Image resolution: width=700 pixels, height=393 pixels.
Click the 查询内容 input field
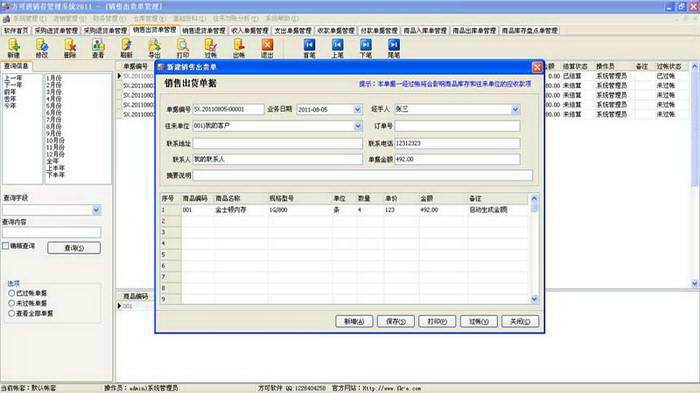(x=51, y=232)
